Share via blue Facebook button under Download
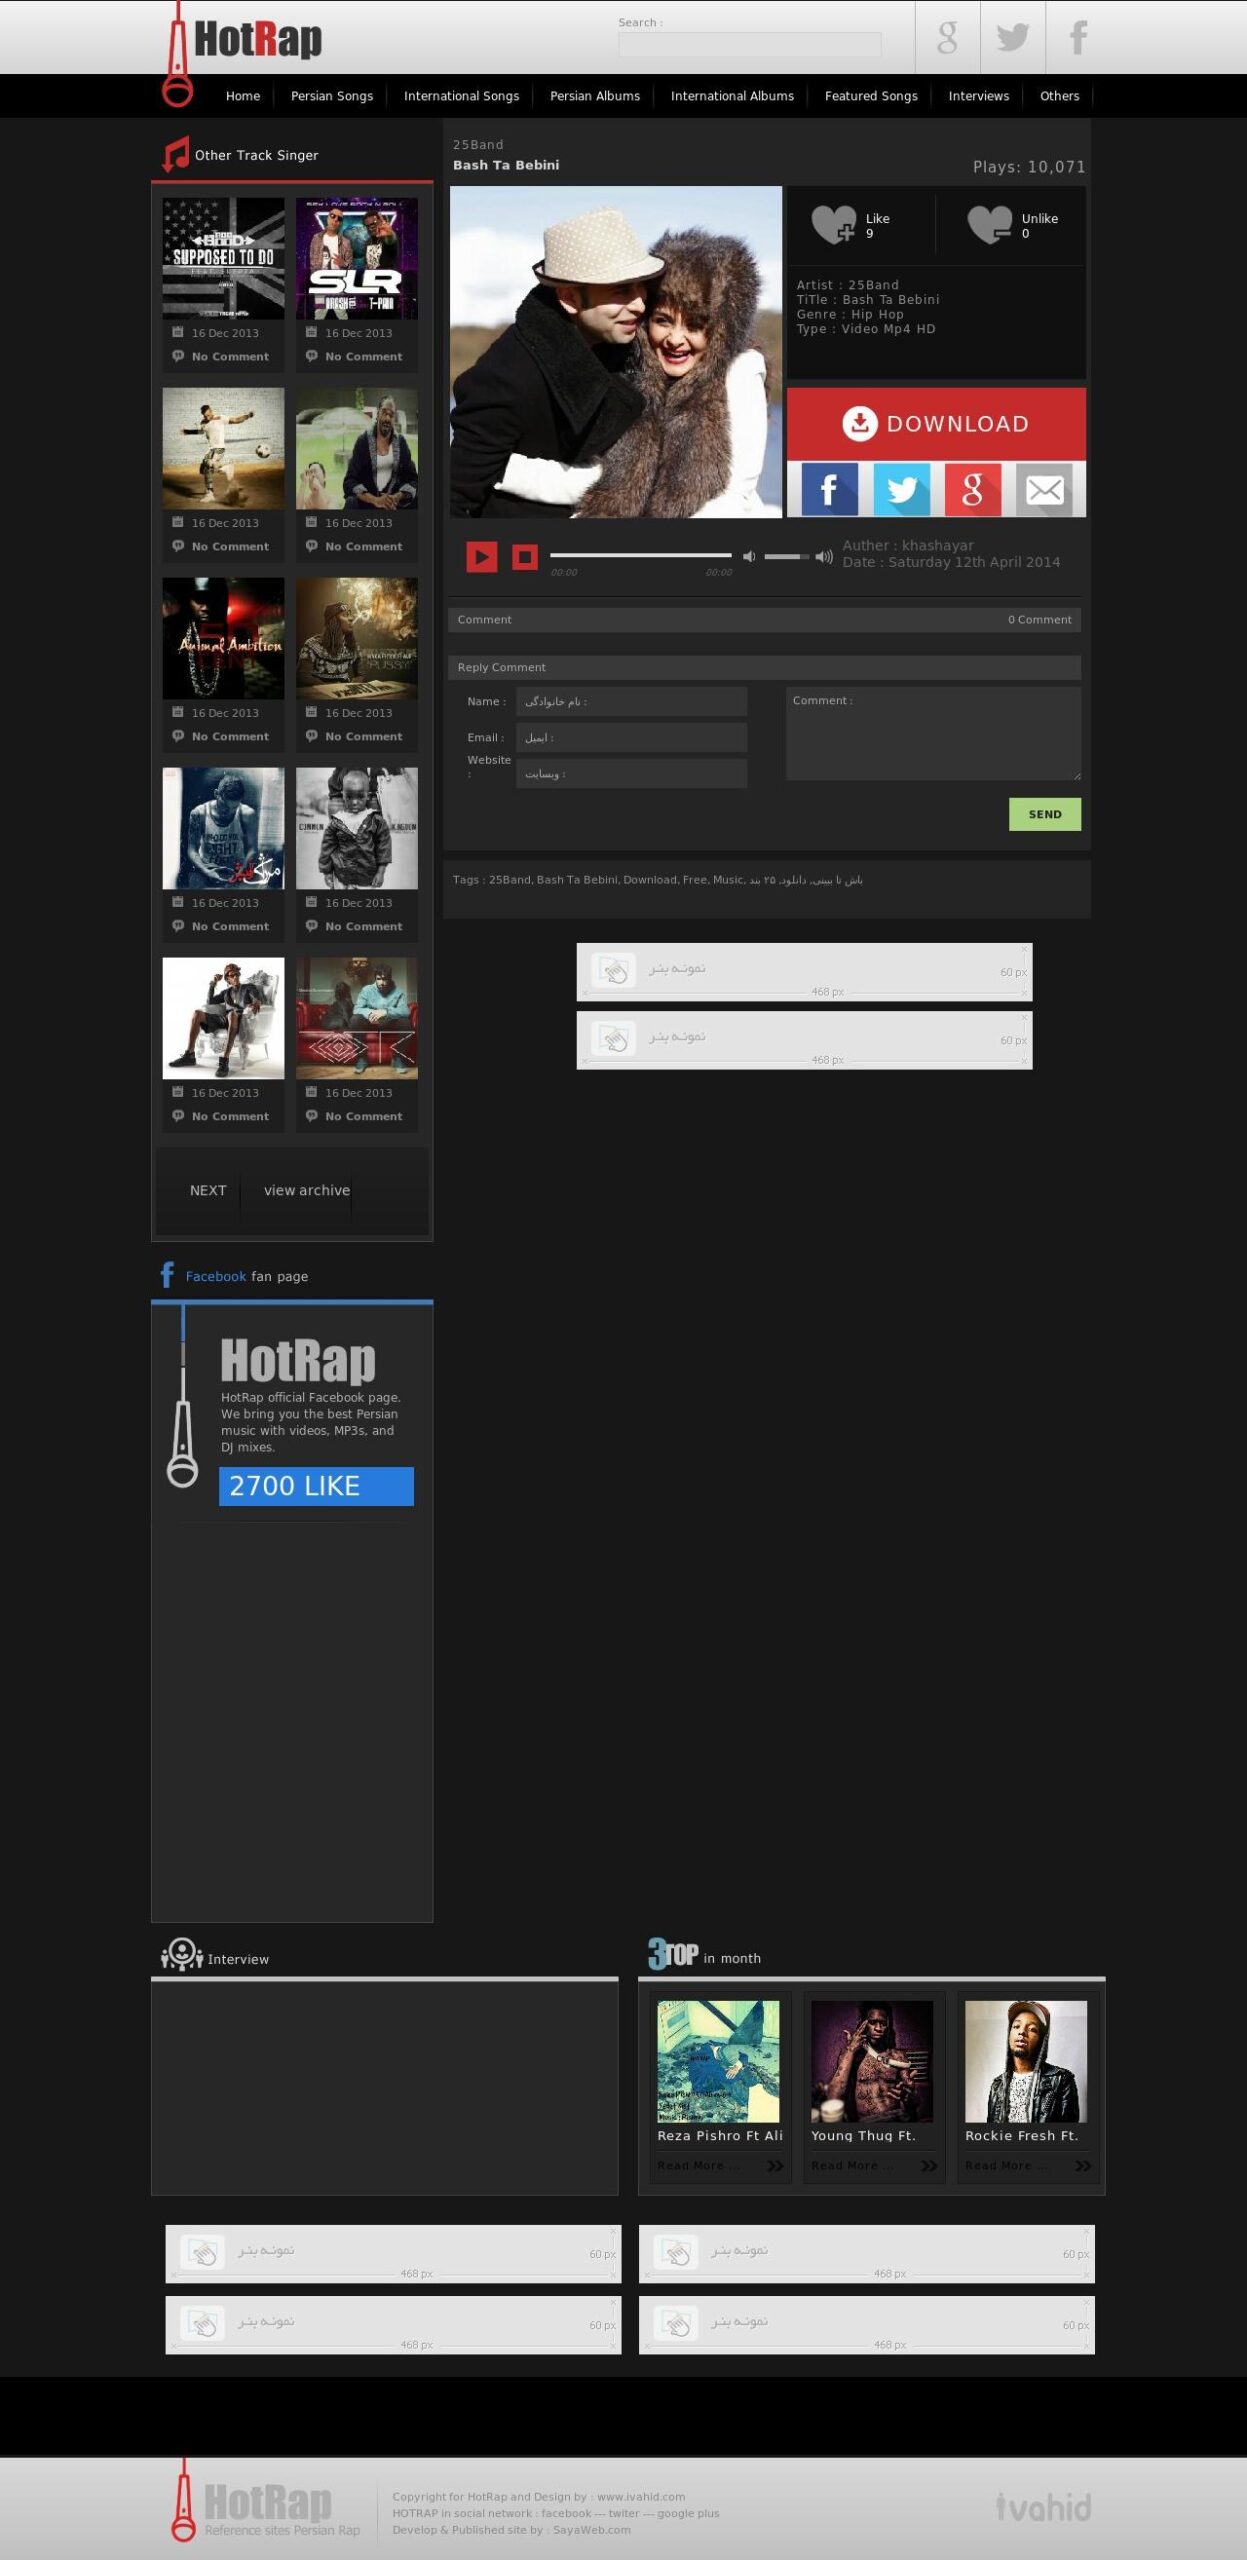 pyautogui.click(x=829, y=490)
